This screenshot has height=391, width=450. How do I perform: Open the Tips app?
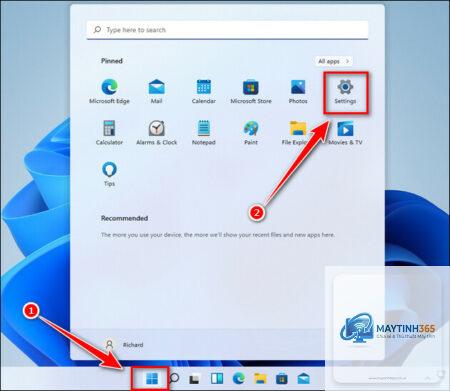[x=109, y=174]
